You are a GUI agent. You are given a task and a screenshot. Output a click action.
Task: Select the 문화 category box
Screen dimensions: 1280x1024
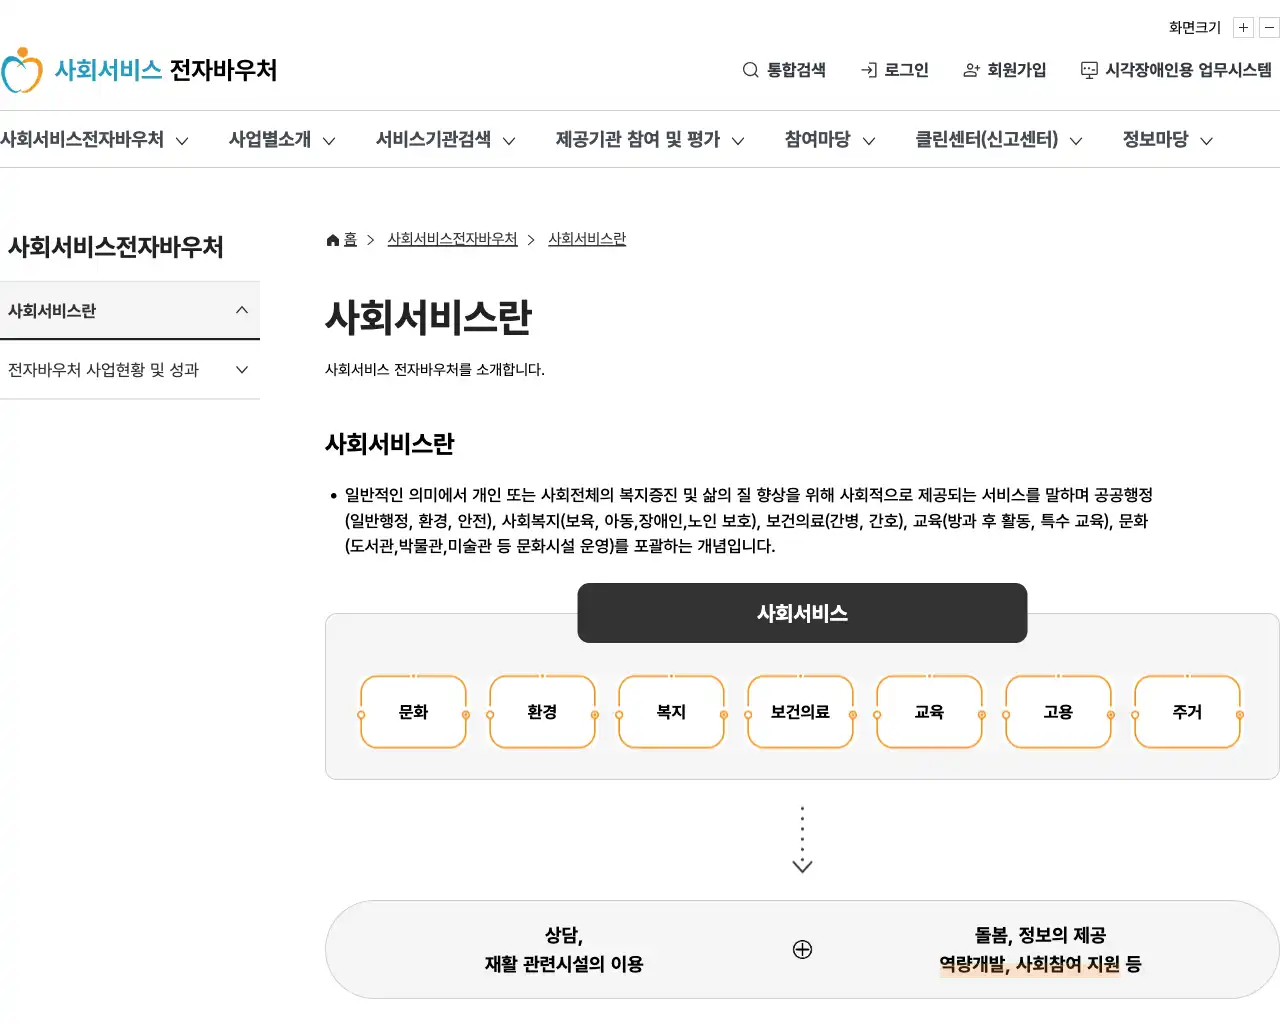coord(413,712)
